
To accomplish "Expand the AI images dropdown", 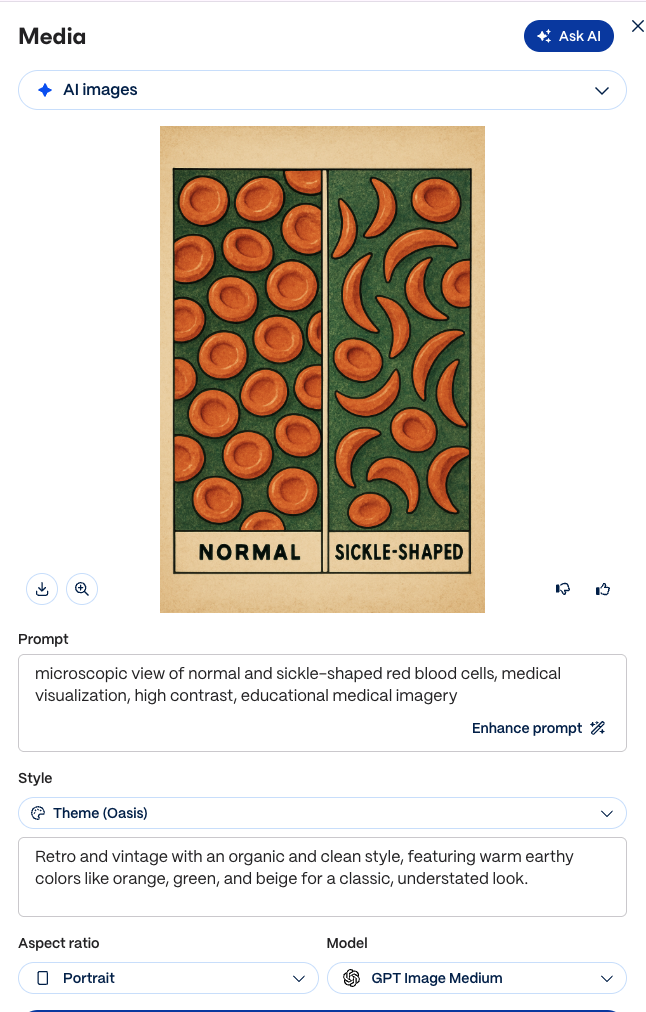I will click(x=322, y=90).
